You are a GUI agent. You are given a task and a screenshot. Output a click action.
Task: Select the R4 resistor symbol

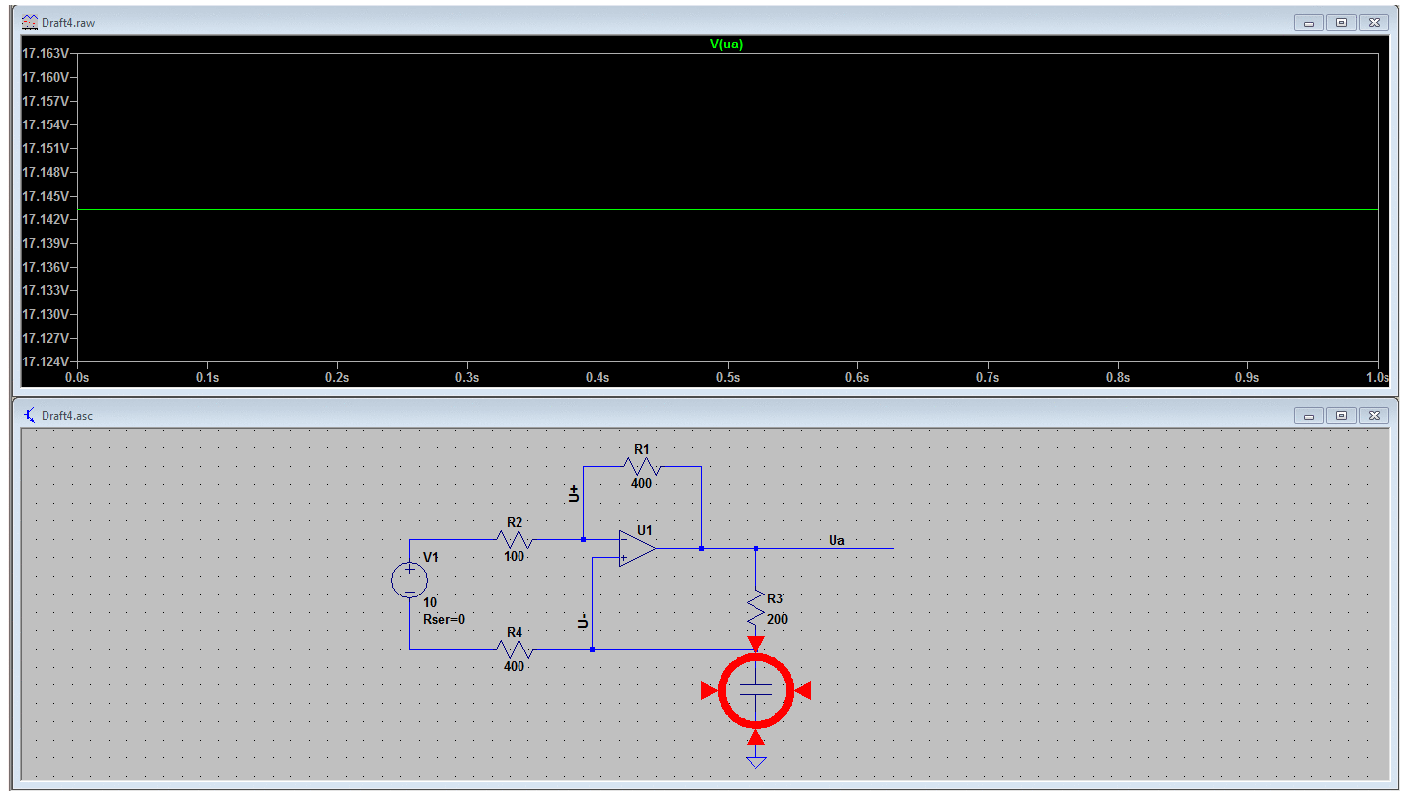[x=514, y=649]
